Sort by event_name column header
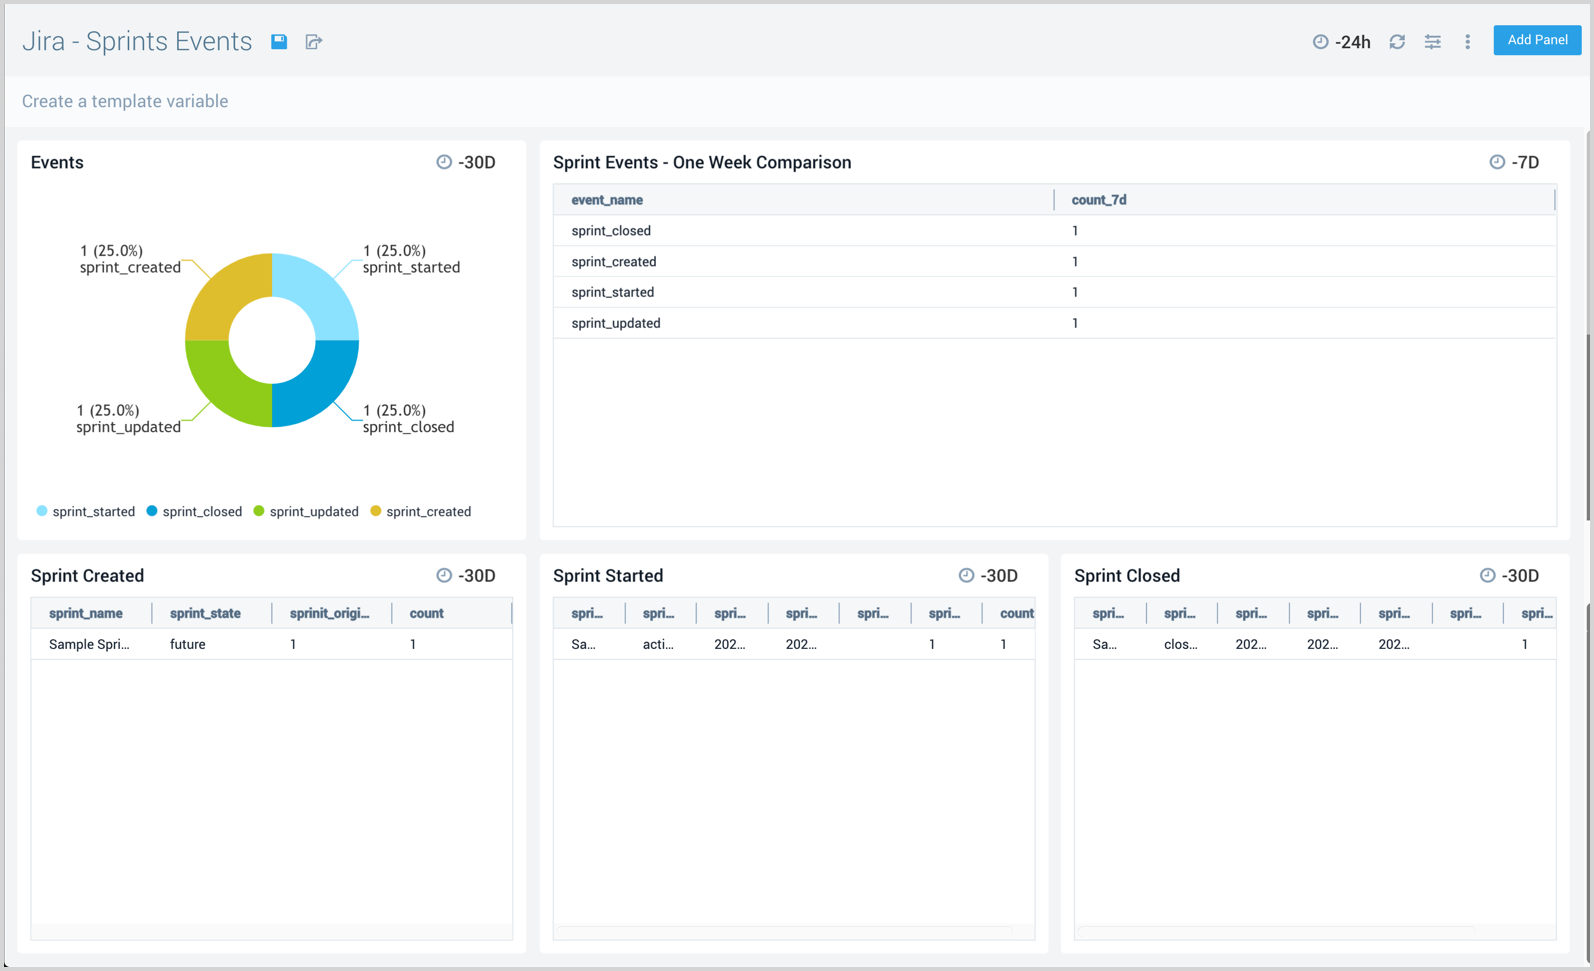The image size is (1594, 971). pyautogui.click(x=607, y=200)
